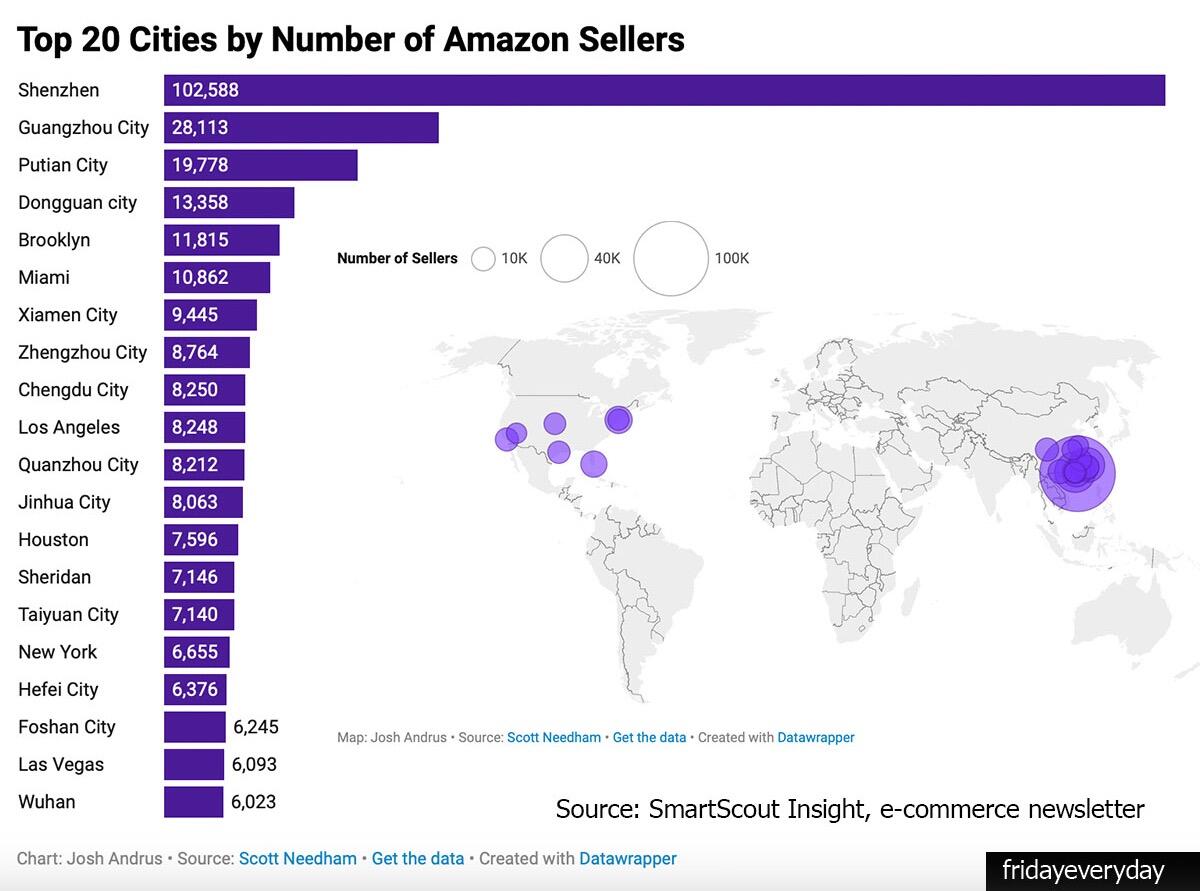Click the Shenzhen bar showing 102,588

[x=664, y=90]
